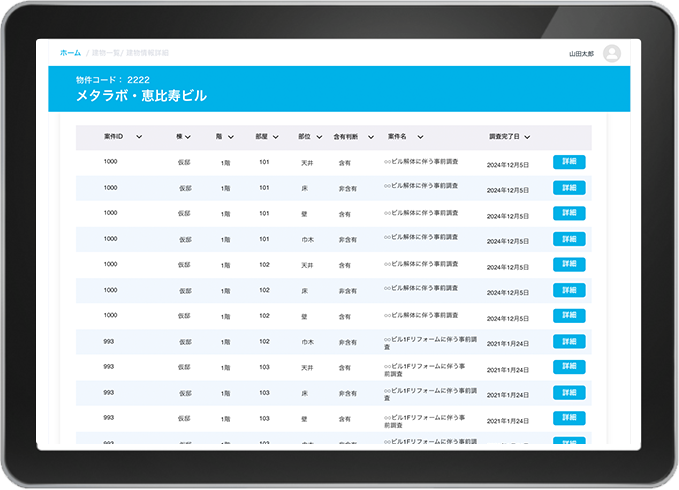Open the 棟 column chevron
The height and width of the screenshot is (490, 679).
pyautogui.click(x=188, y=137)
